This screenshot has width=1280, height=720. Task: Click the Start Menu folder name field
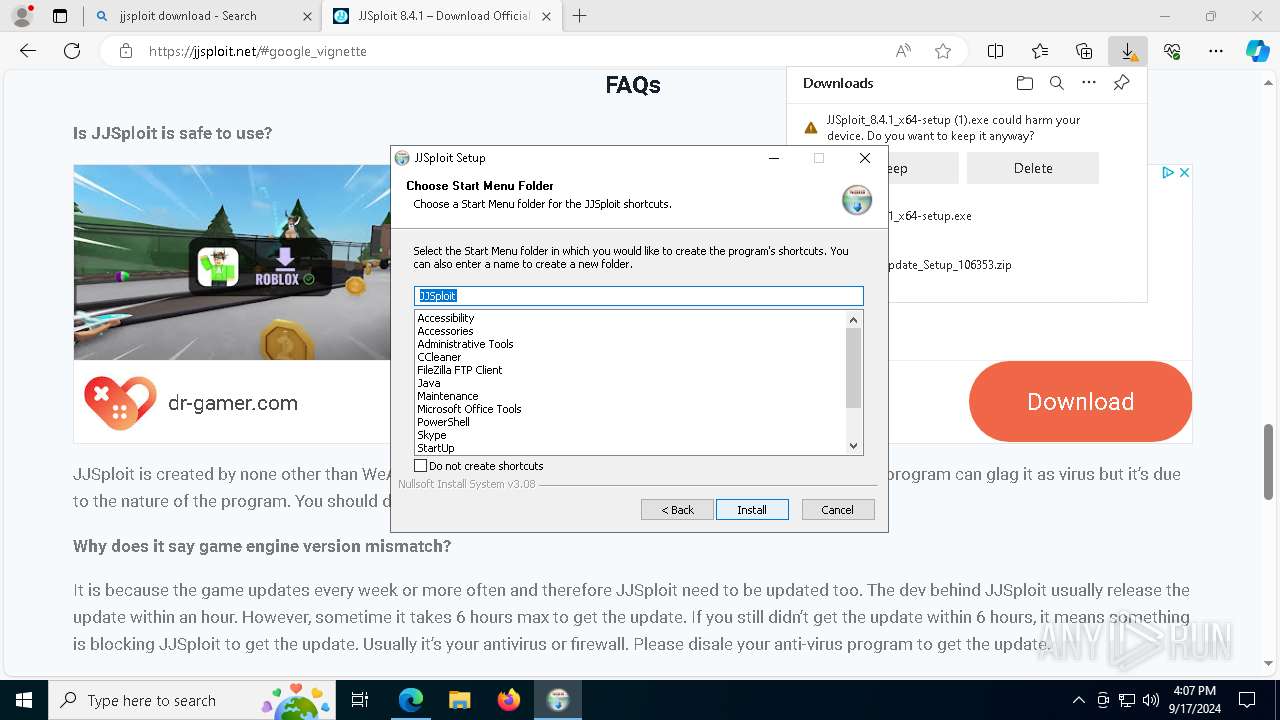(x=639, y=296)
